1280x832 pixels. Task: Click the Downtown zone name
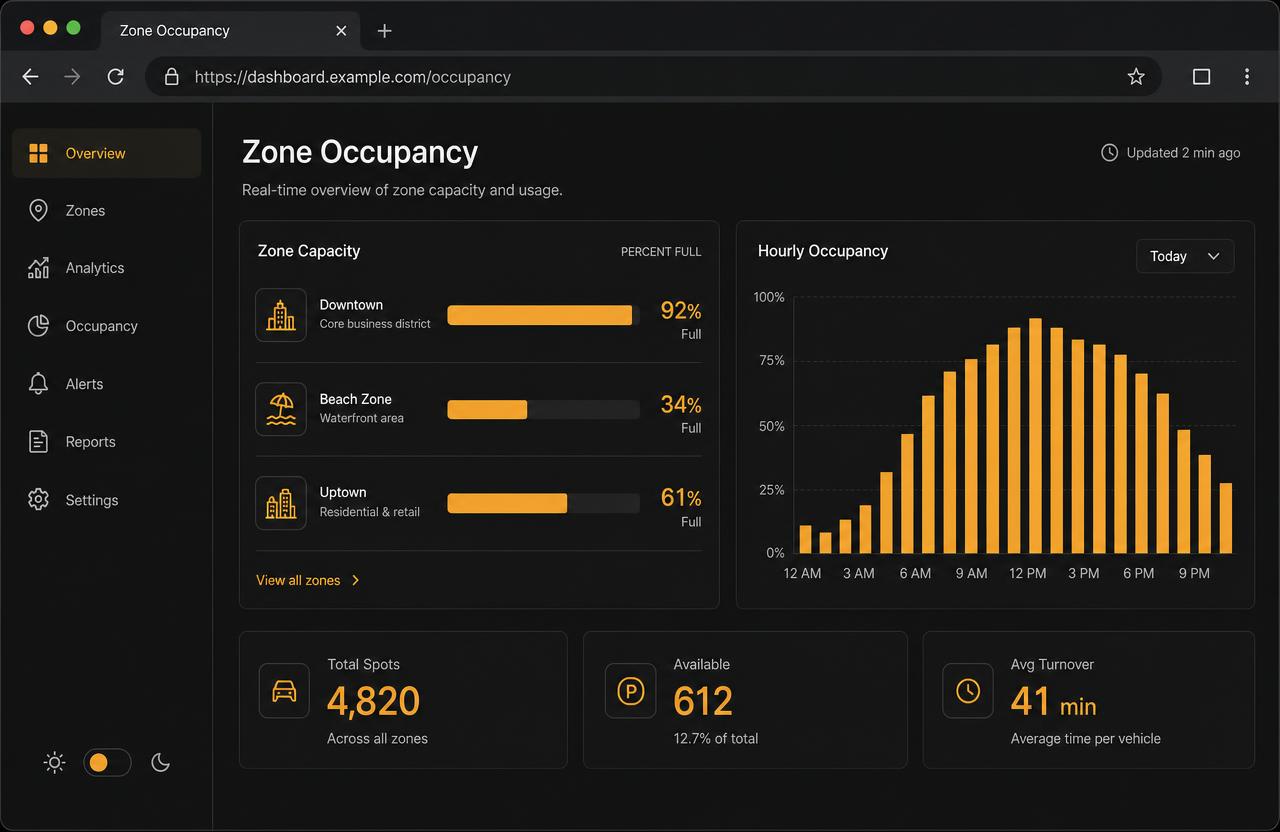[x=351, y=305]
